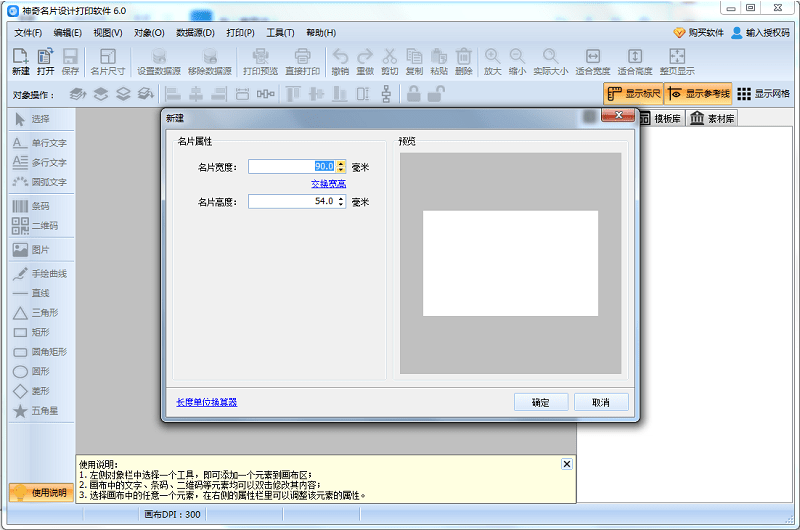Click the Print preview (打印预览) icon

[x=260, y=61]
